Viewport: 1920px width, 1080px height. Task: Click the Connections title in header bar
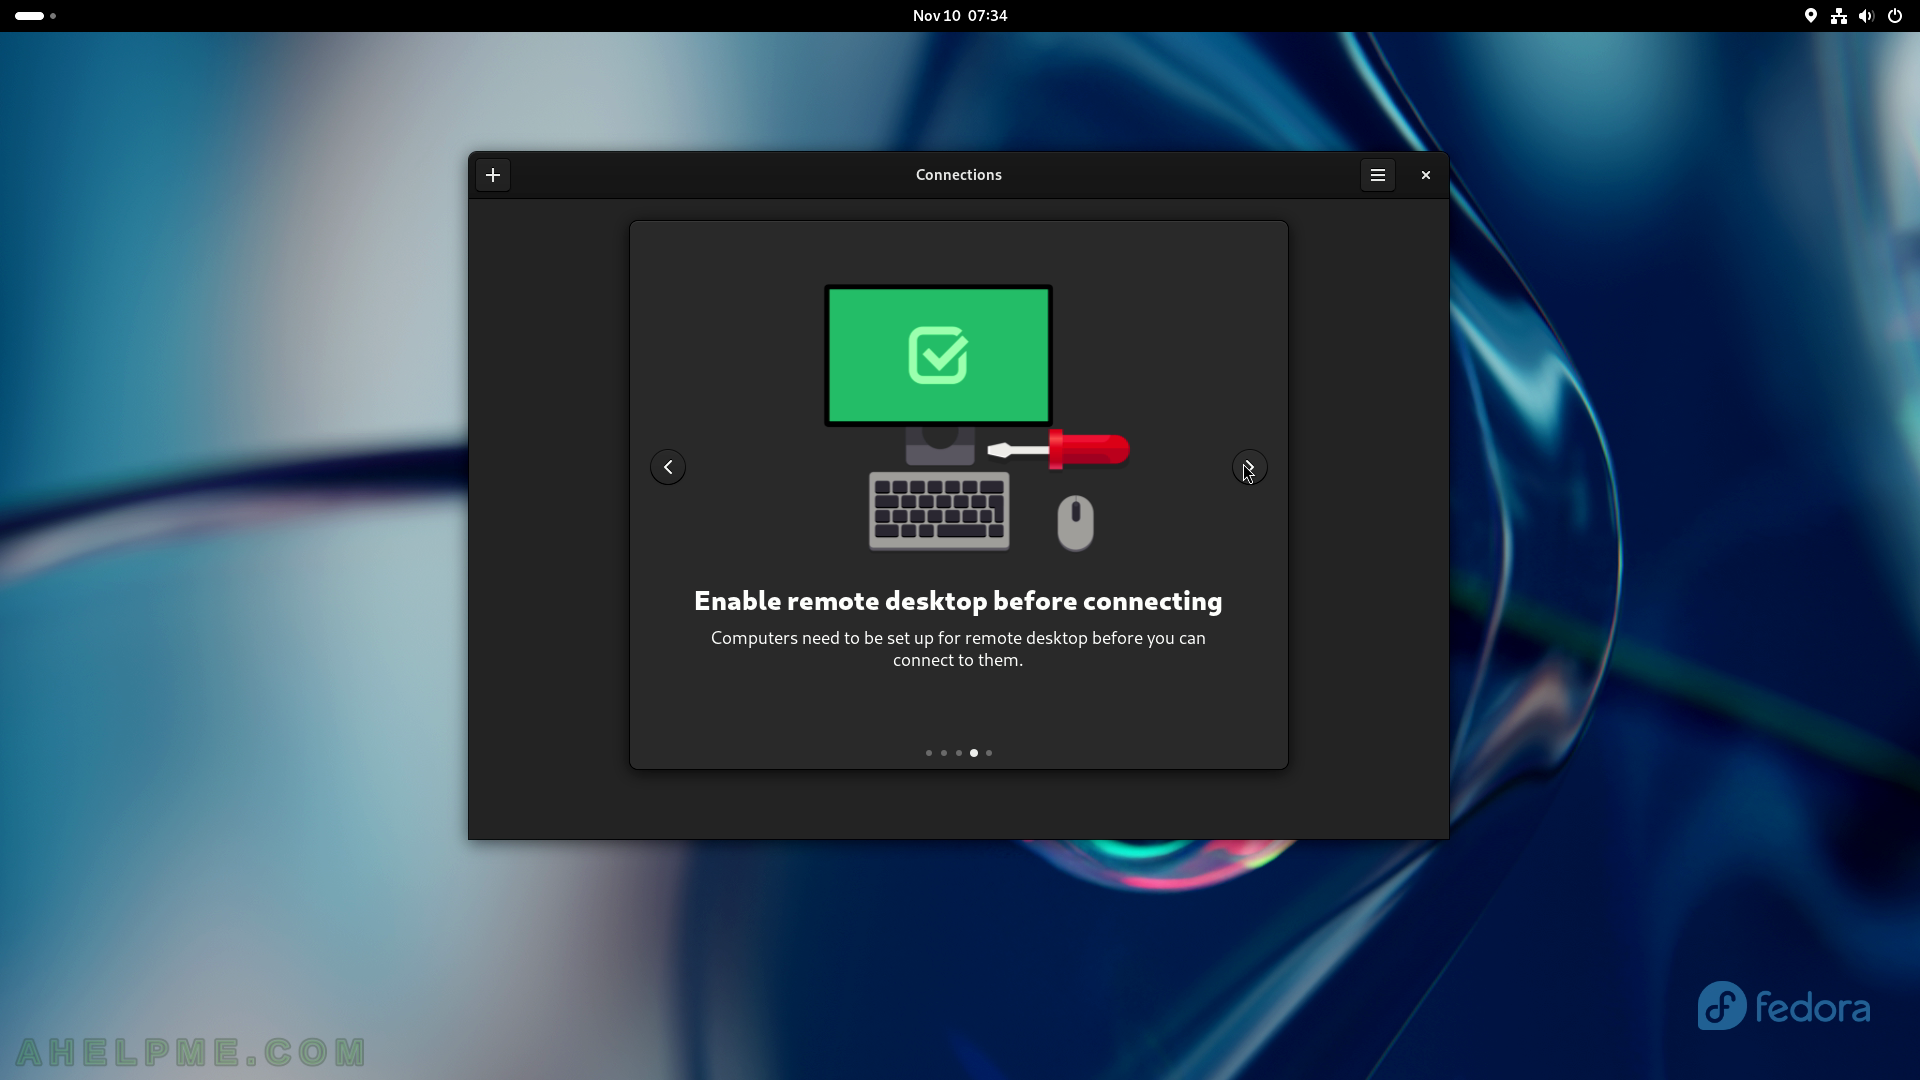958,175
